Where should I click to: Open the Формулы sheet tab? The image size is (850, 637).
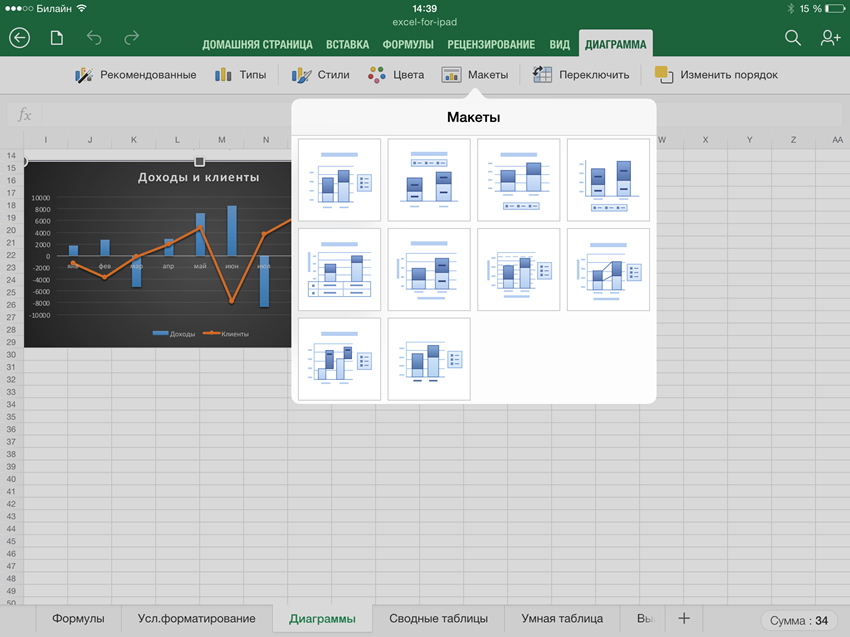tap(78, 619)
